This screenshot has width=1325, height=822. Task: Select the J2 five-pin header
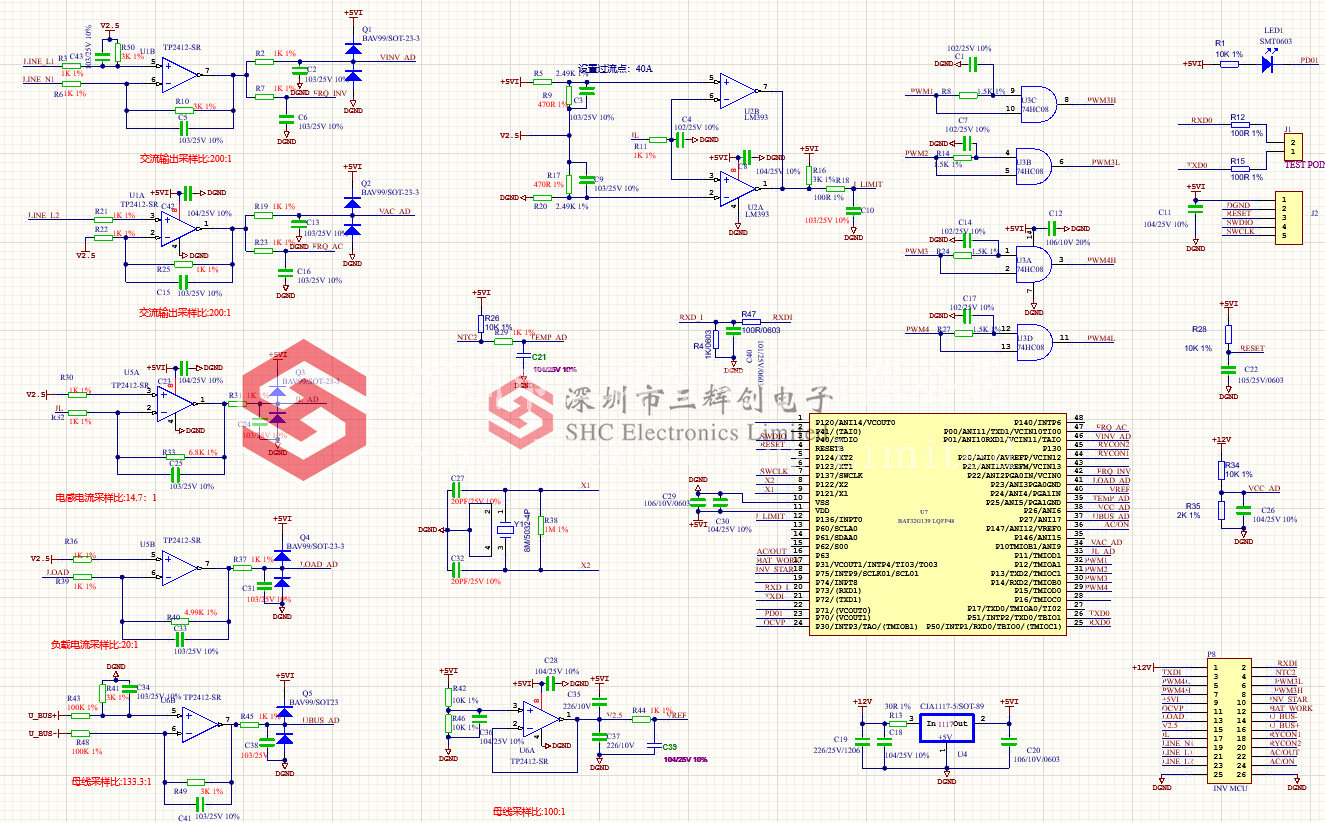point(1287,218)
